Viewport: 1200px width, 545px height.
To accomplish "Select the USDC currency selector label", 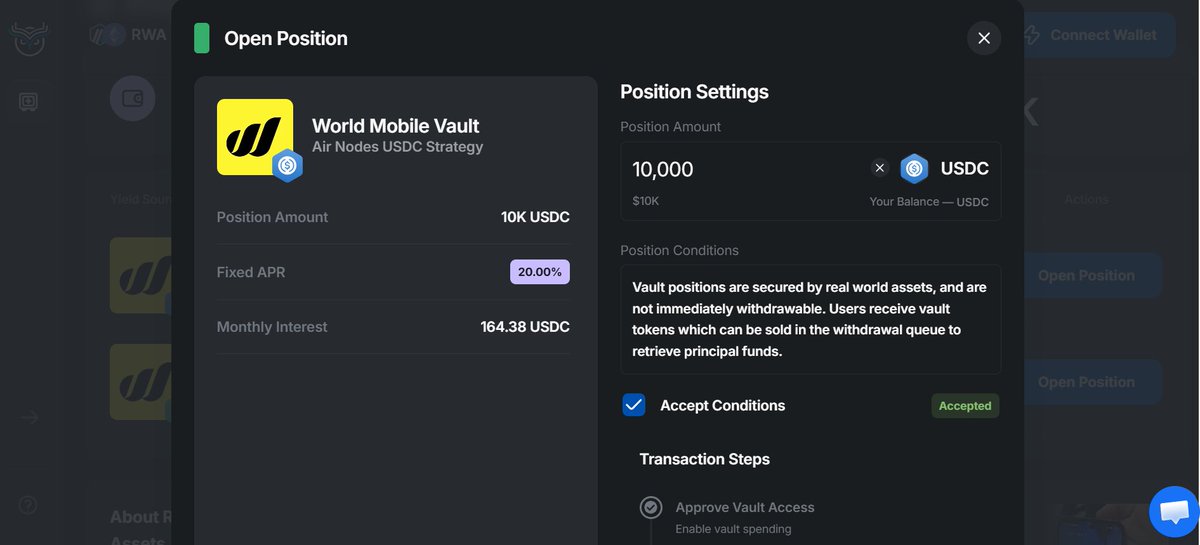I will [x=964, y=169].
